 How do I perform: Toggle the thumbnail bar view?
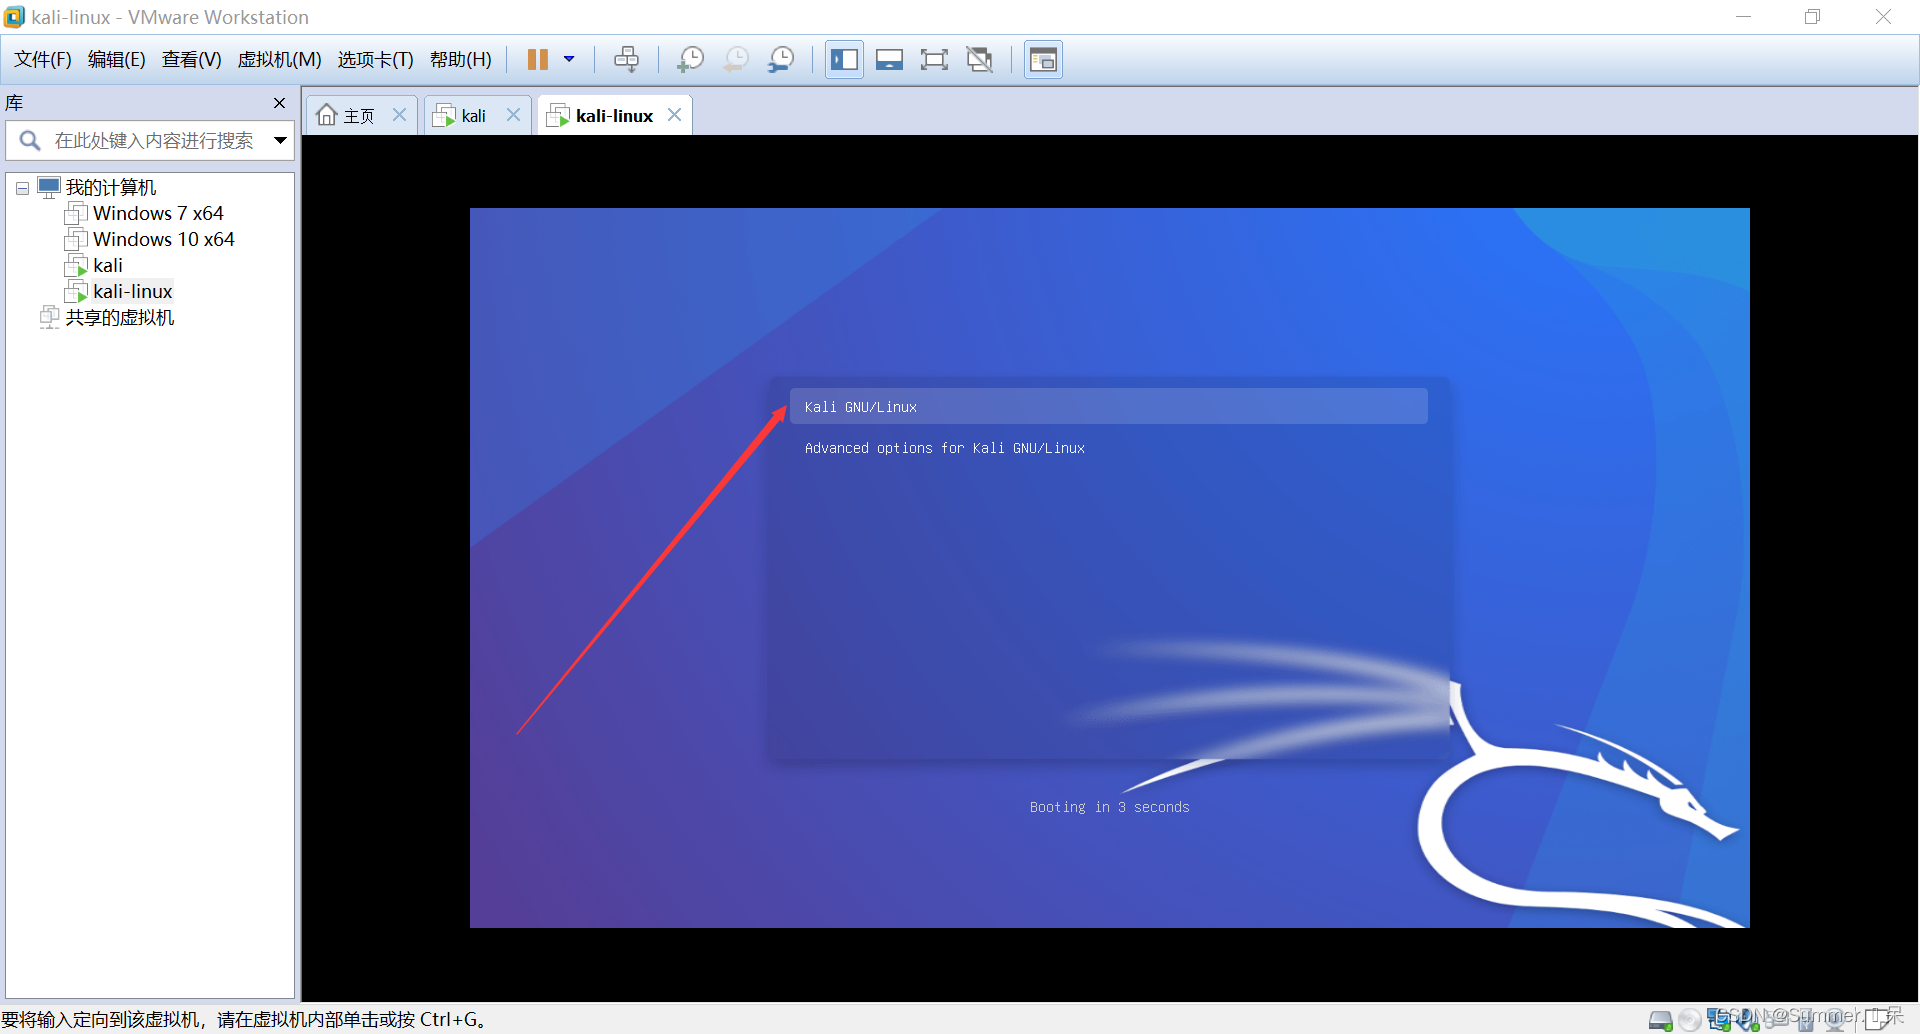pos(889,60)
